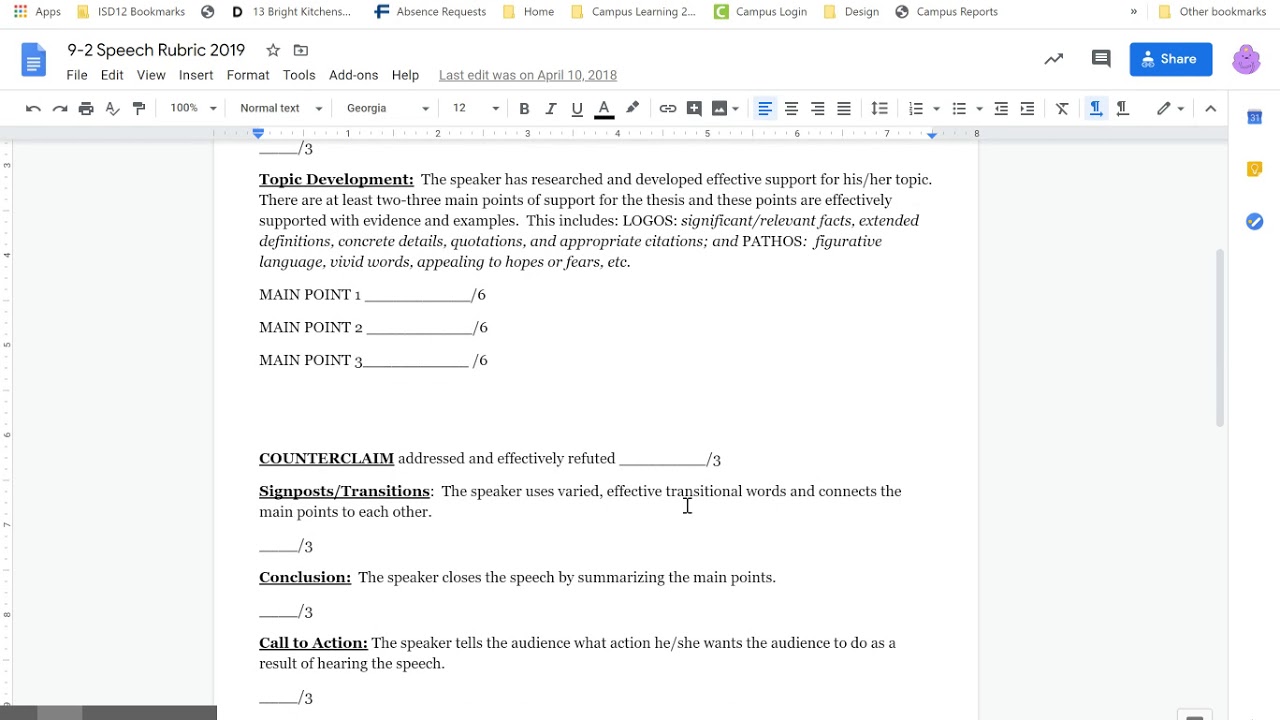Open the editing mode pencil dropdown
The width and height of the screenshot is (1280, 720).
point(1170,108)
